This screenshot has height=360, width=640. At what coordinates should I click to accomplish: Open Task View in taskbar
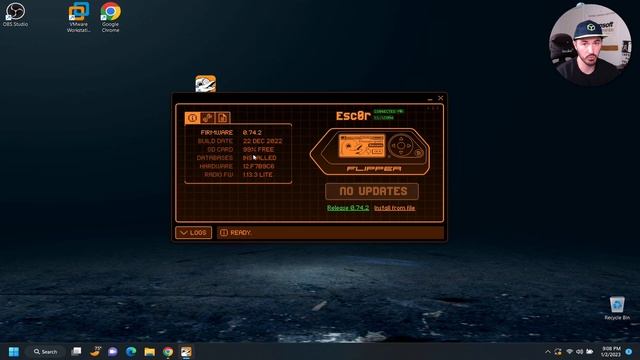coord(76,351)
